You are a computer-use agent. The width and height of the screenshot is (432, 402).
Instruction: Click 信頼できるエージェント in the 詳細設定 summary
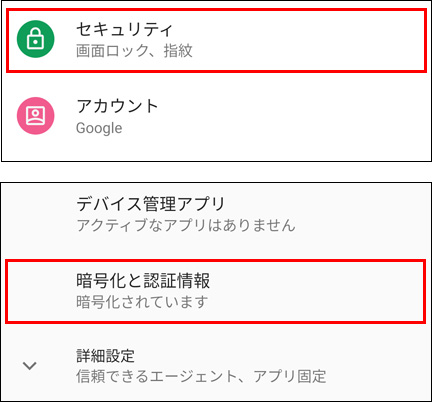(x=156, y=377)
